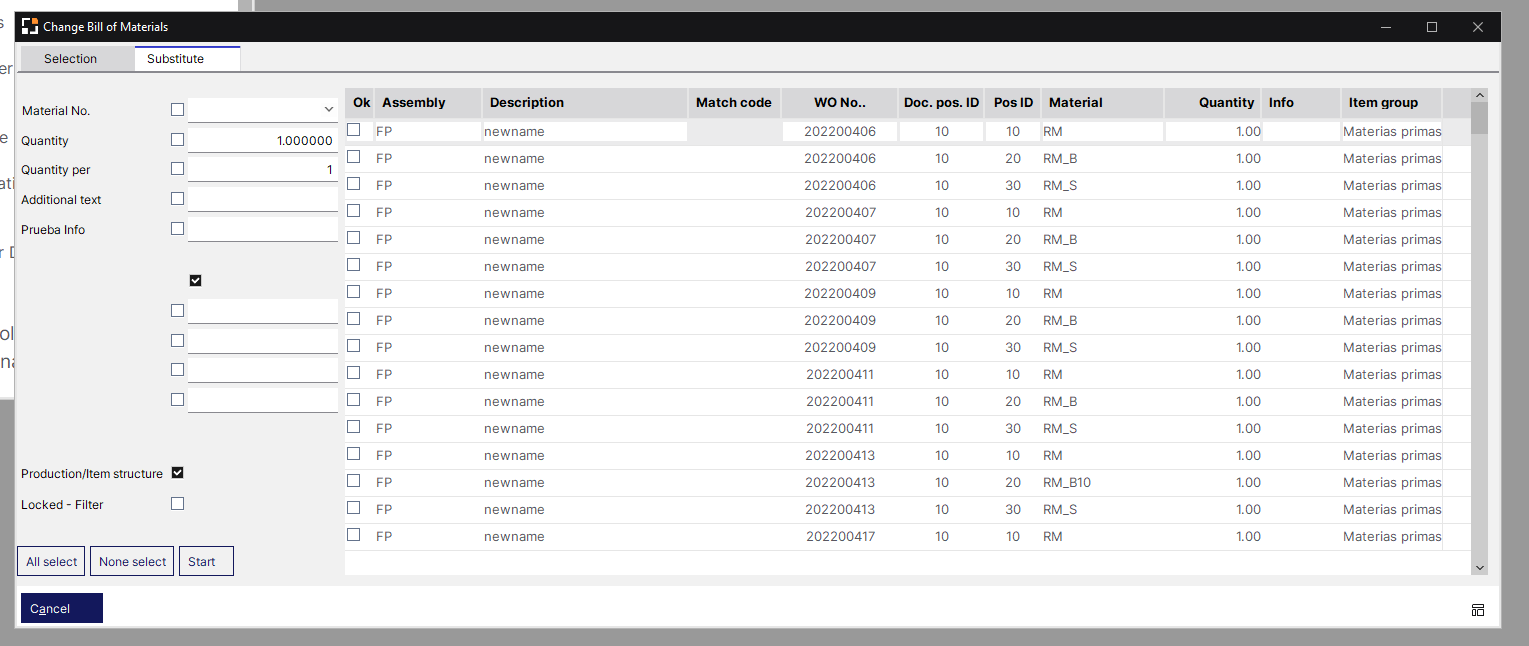Sort by the WO No.. column header
Viewport: 1529px width, 646px height.
(x=839, y=102)
